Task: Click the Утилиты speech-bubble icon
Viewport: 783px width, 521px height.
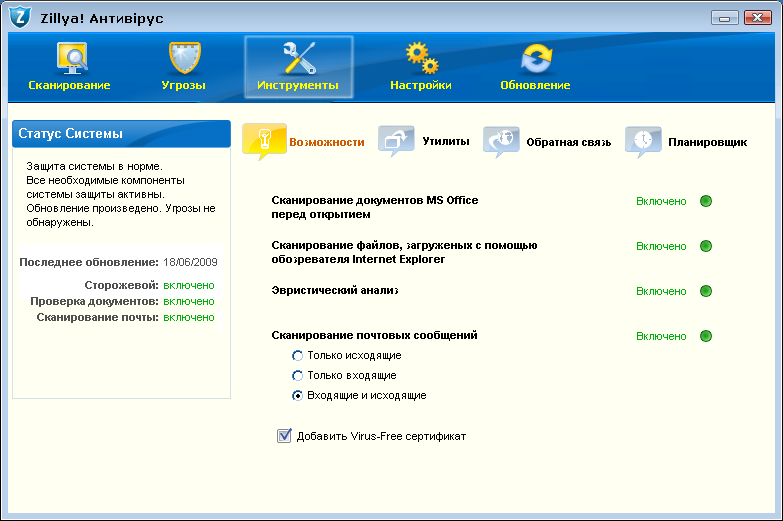Action: [x=396, y=141]
